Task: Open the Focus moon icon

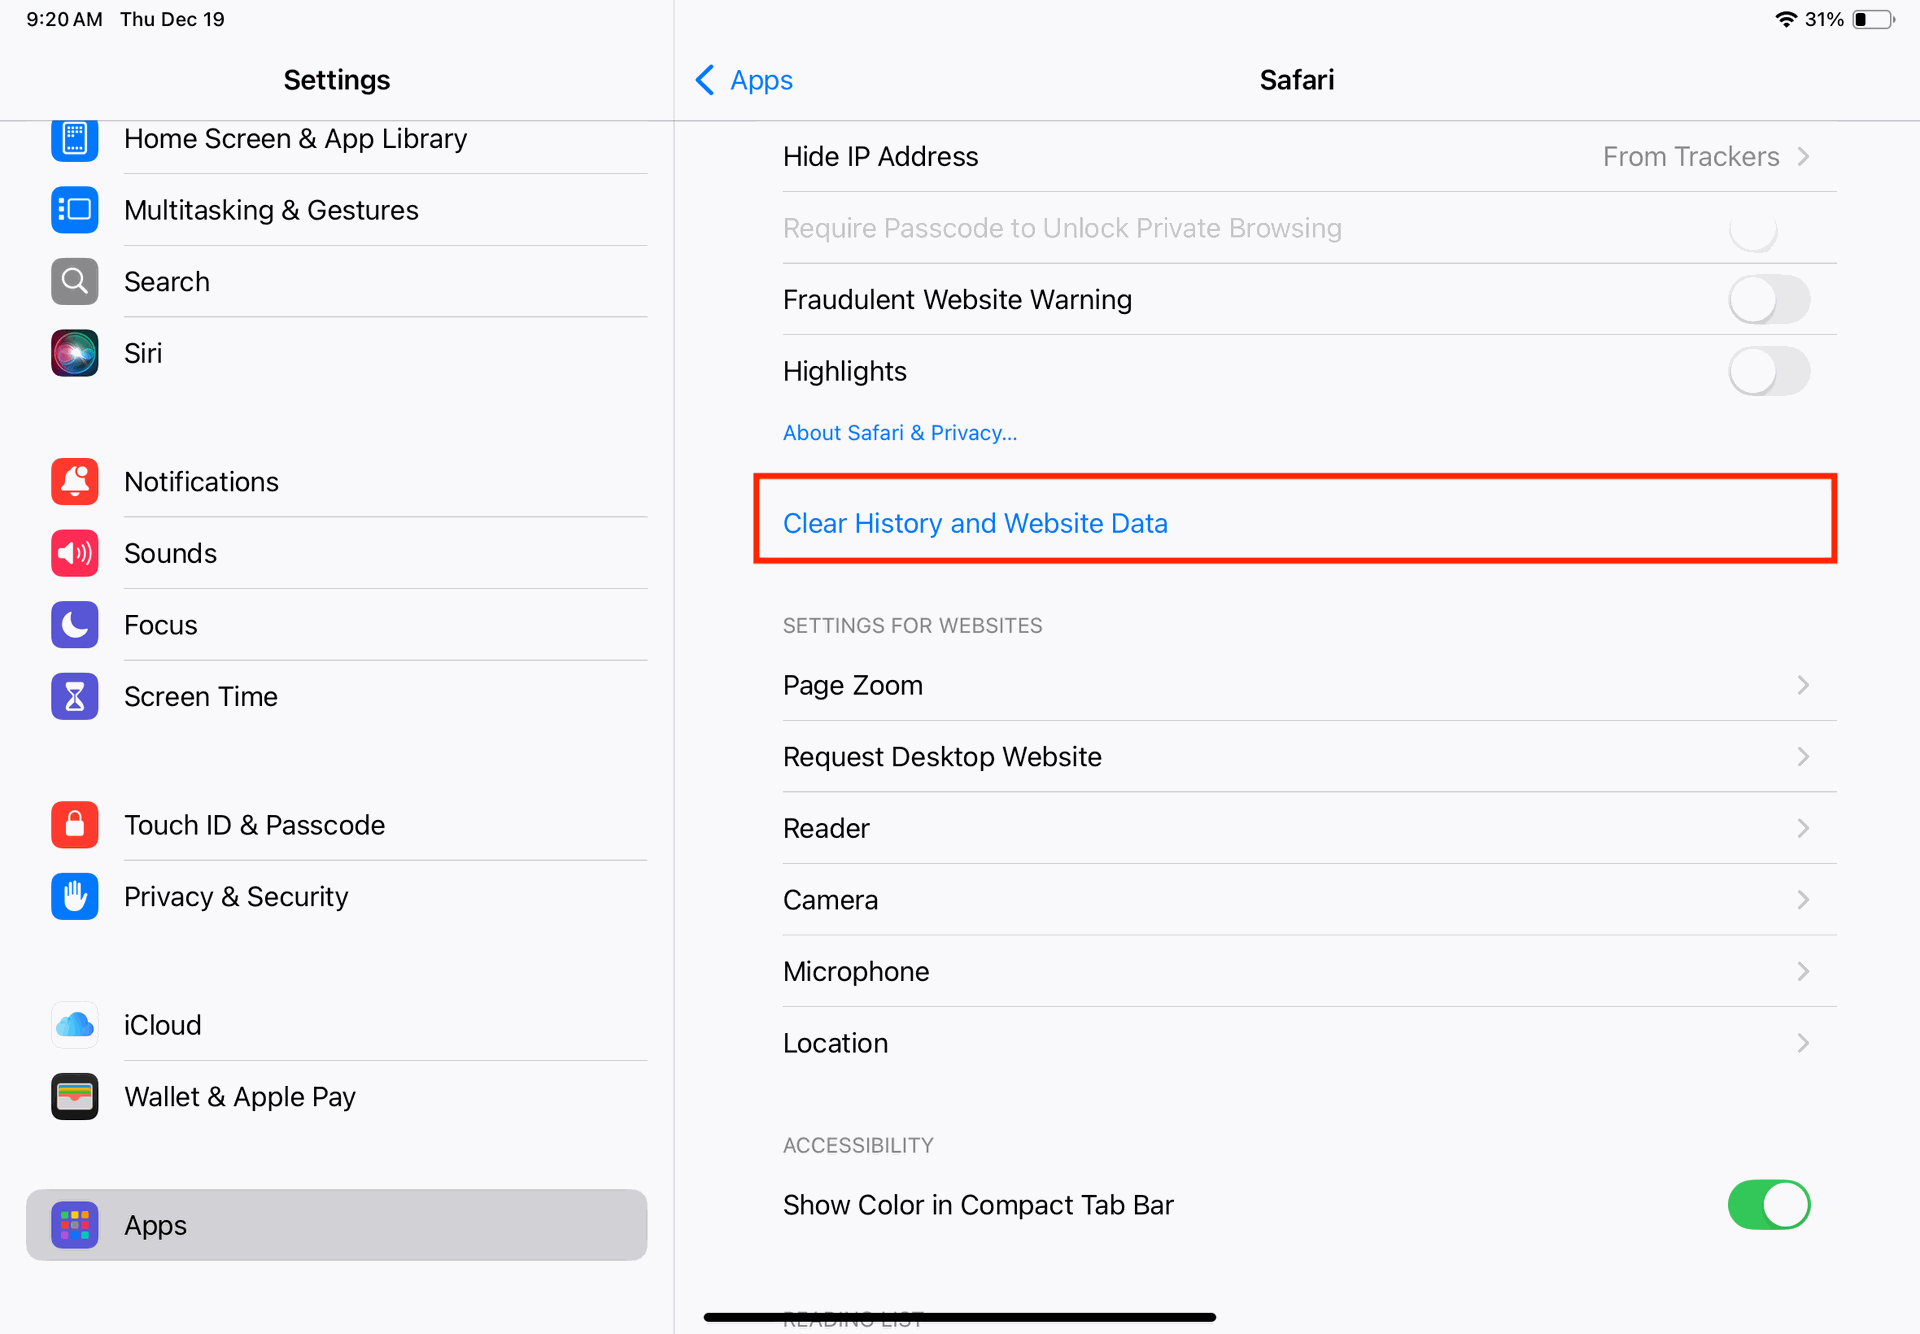Action: (x=75, y=625)
